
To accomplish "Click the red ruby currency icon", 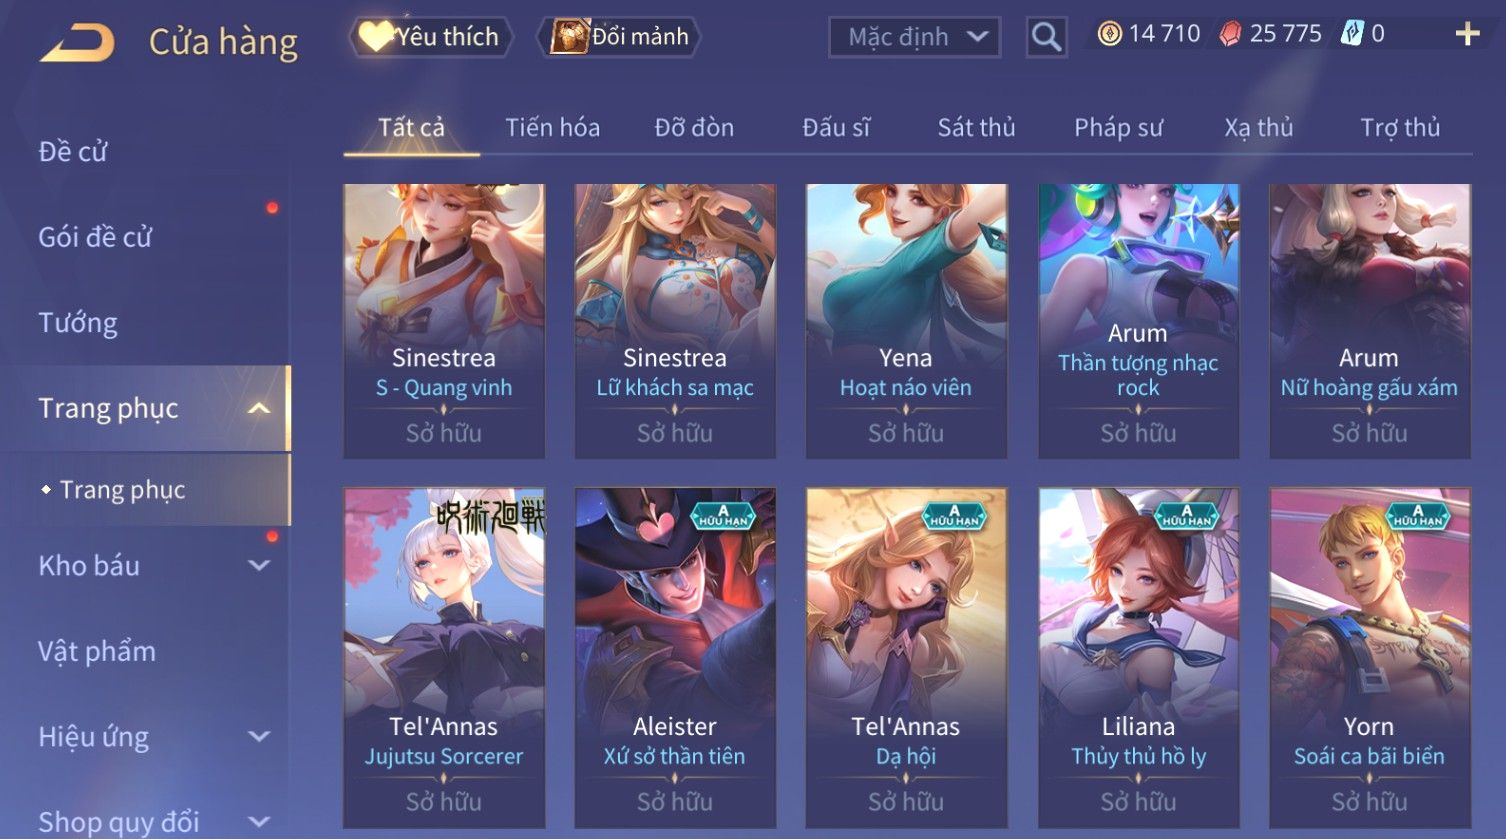I will [1230, 34].
